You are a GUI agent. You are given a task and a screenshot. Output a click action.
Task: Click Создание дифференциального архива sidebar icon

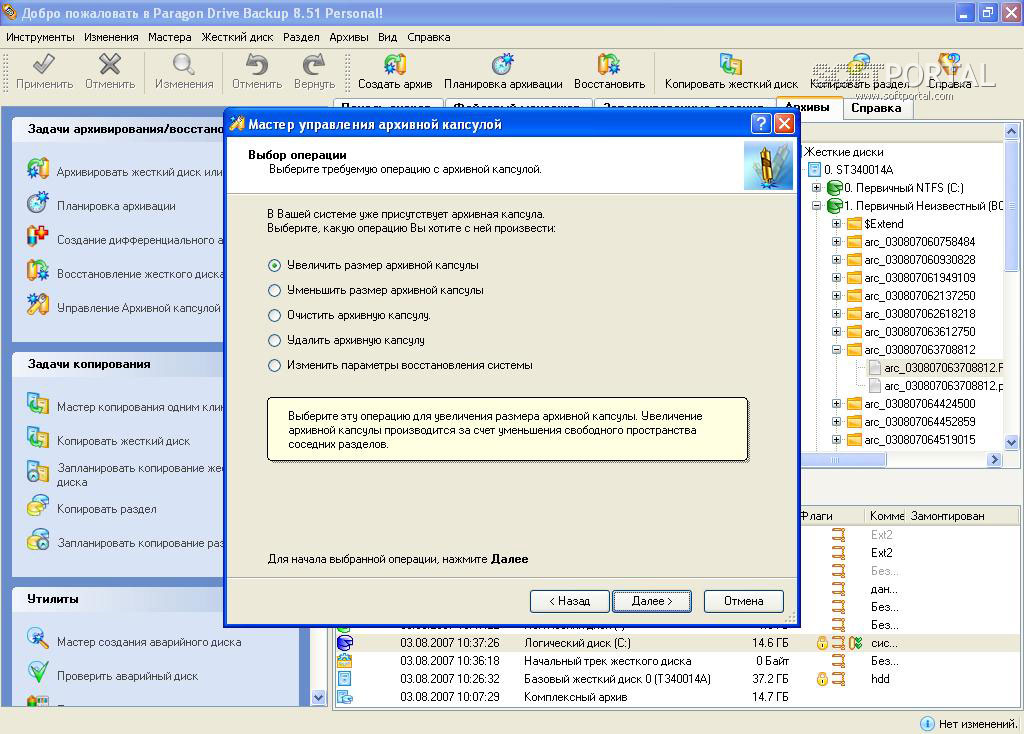coord(38,236)
